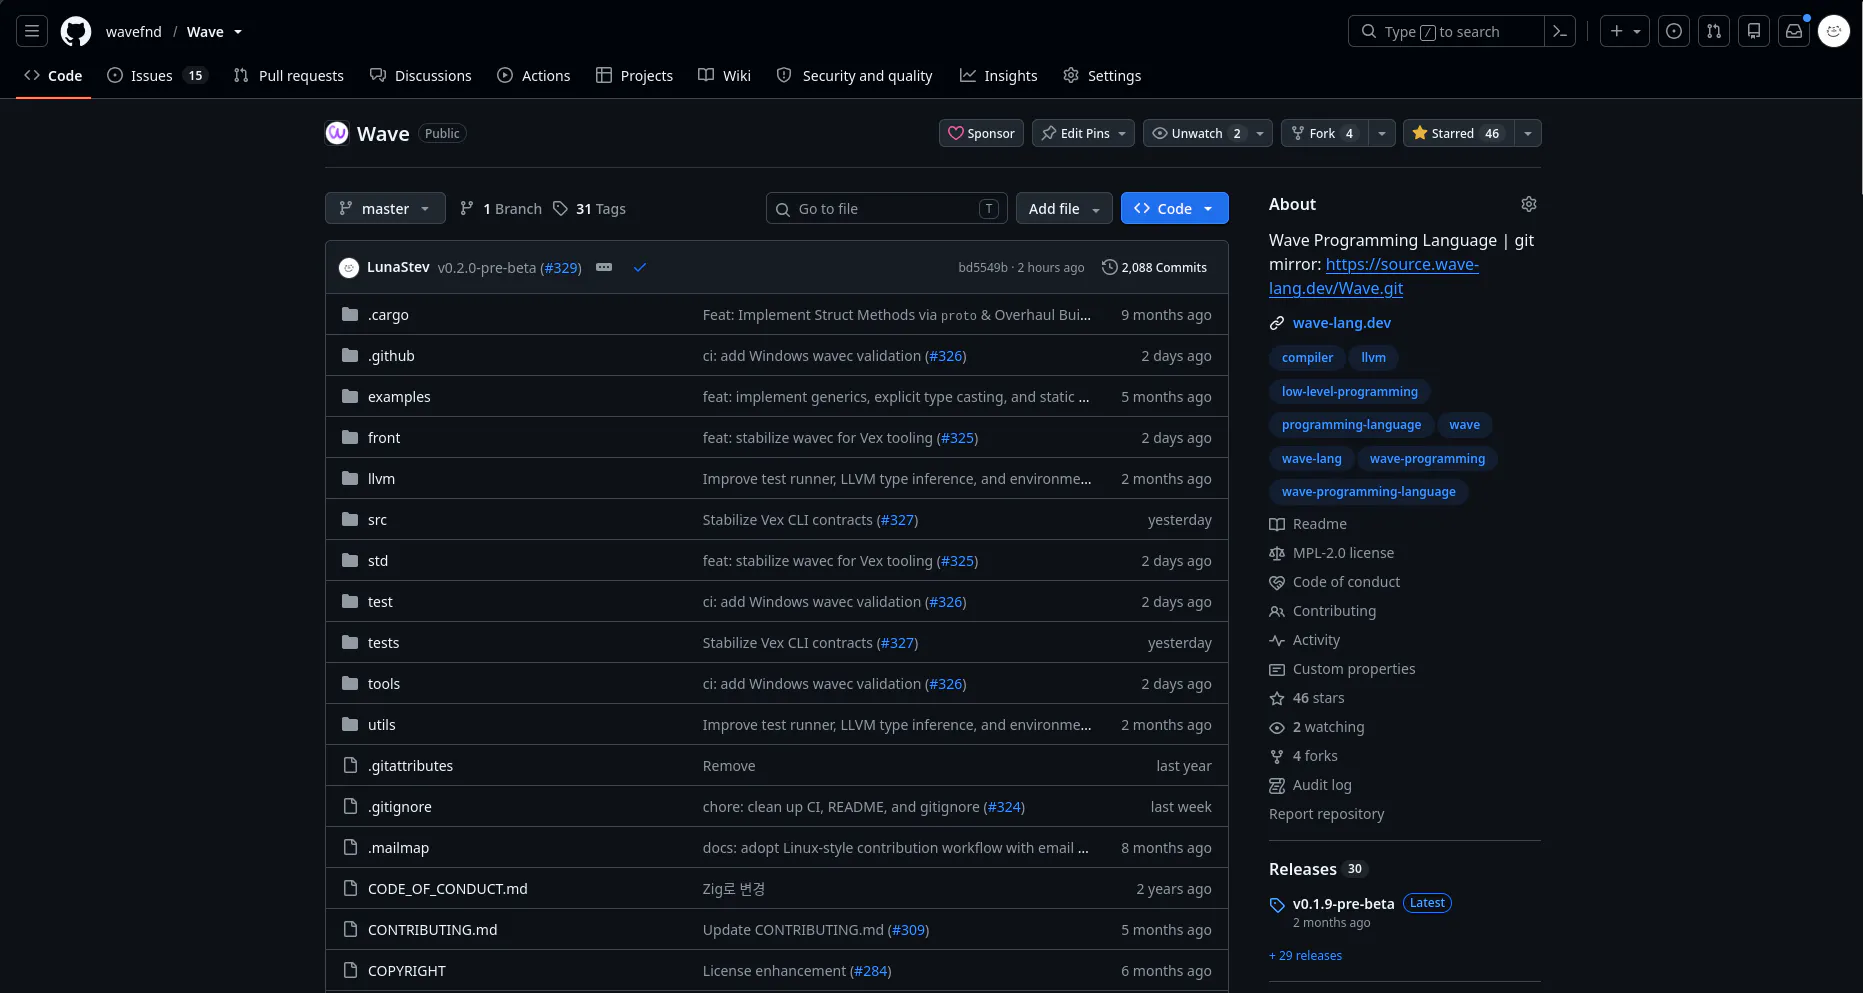
Task: Click the Fork button
Action: 1323,133
